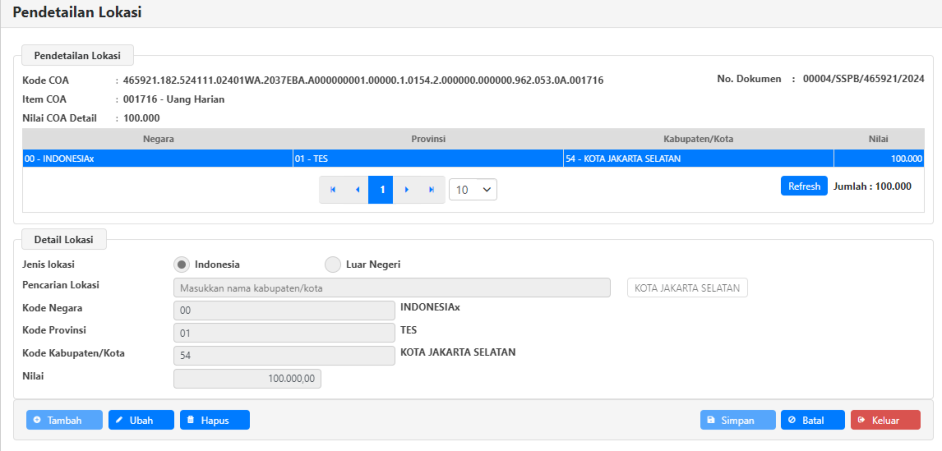Click the Tambah button with plus icon

click(64, 420)
